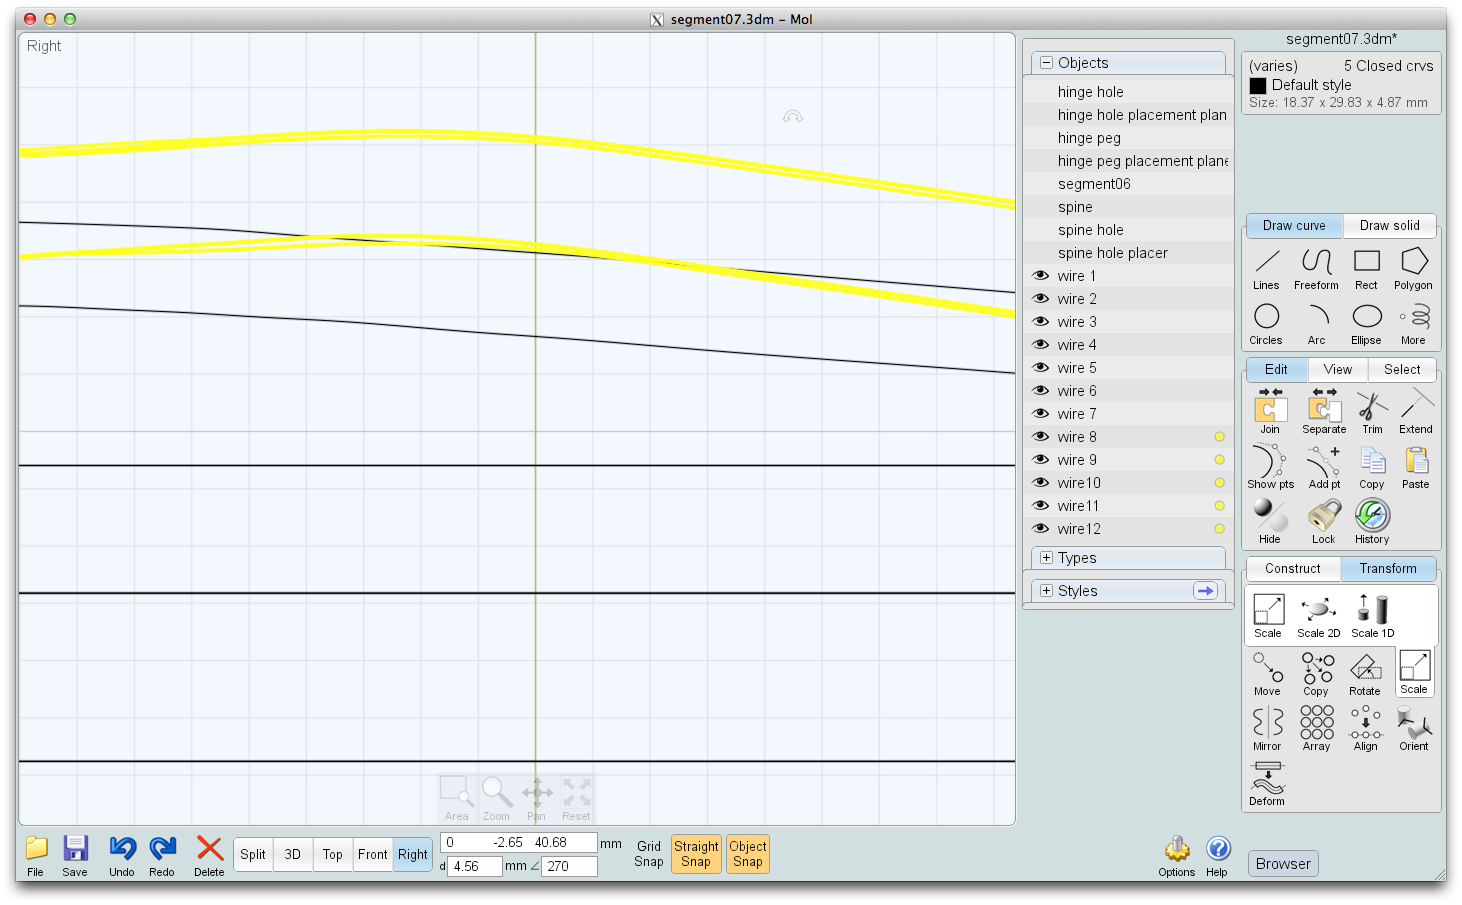Switch to the Draw solid tab

coord(1389,226)
